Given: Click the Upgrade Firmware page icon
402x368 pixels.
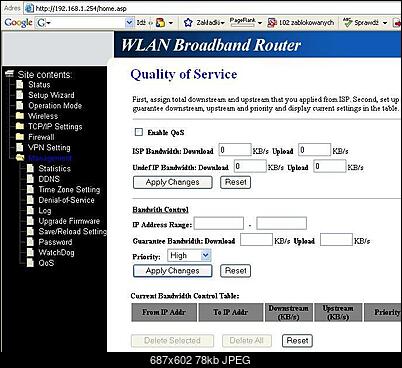Looking at the screenshot, I should click(30, 221).
